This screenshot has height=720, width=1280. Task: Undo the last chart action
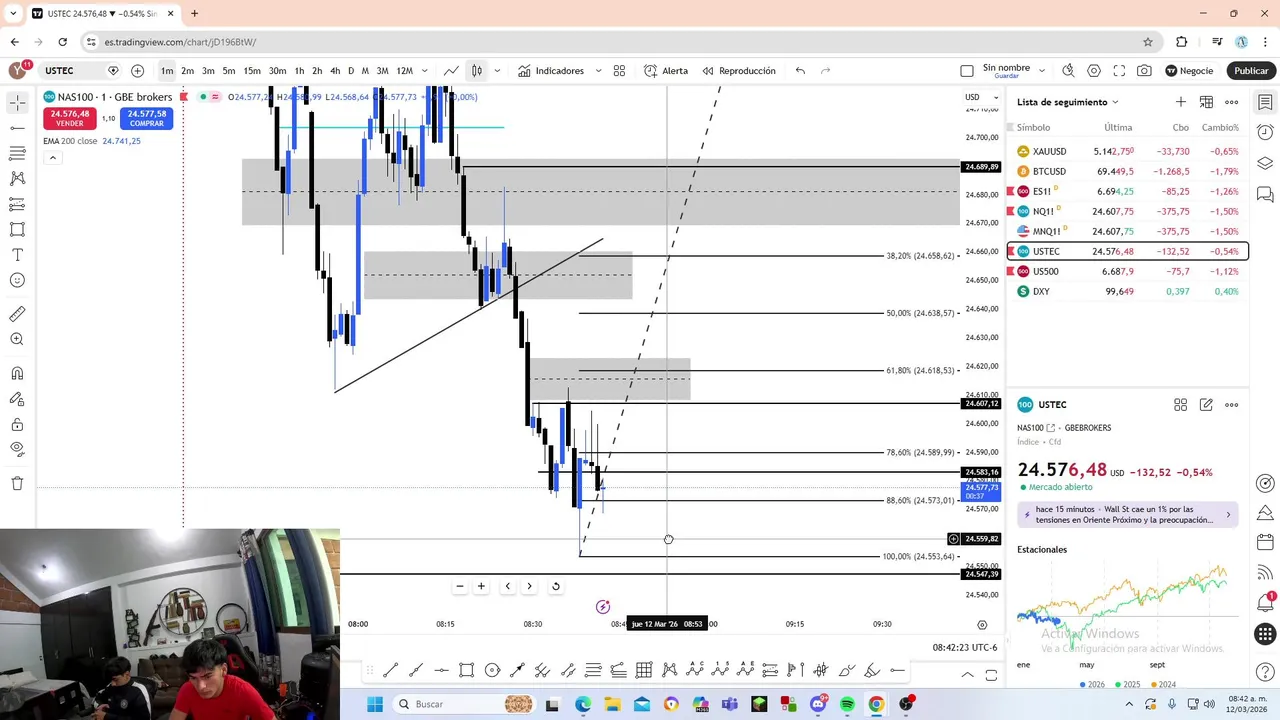tap(800, 71)
